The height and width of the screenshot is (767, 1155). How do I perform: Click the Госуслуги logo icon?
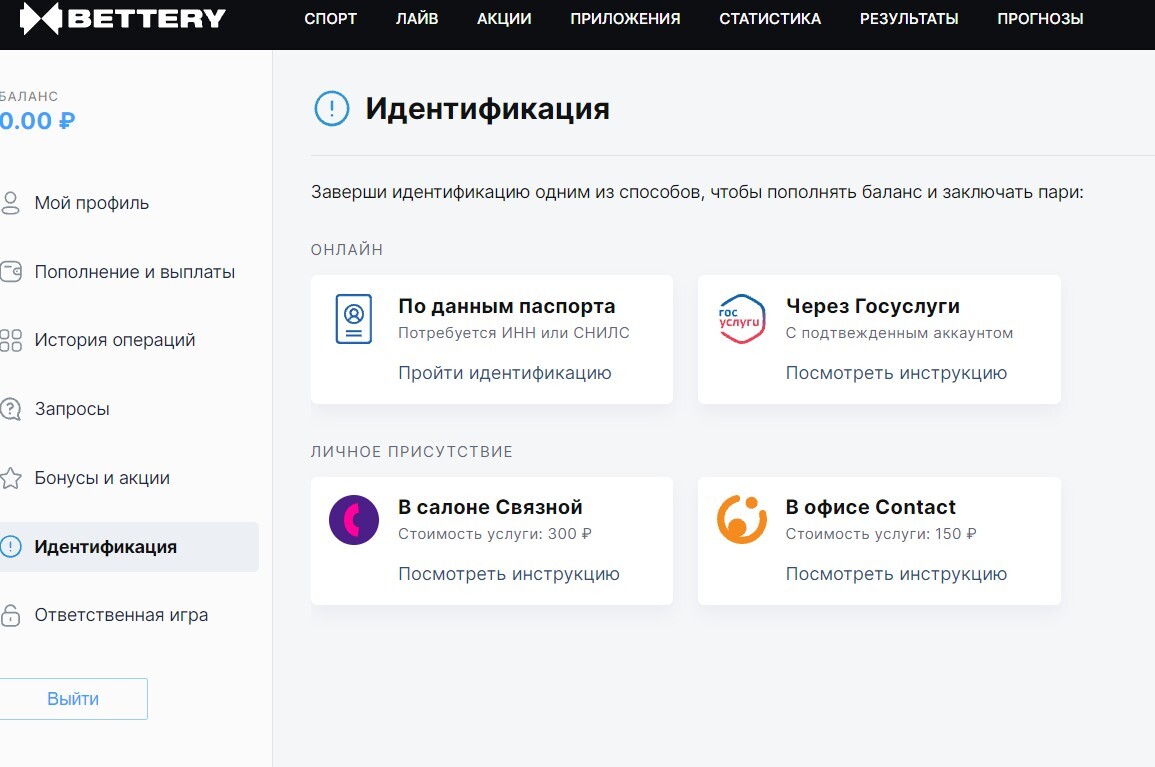742,319
